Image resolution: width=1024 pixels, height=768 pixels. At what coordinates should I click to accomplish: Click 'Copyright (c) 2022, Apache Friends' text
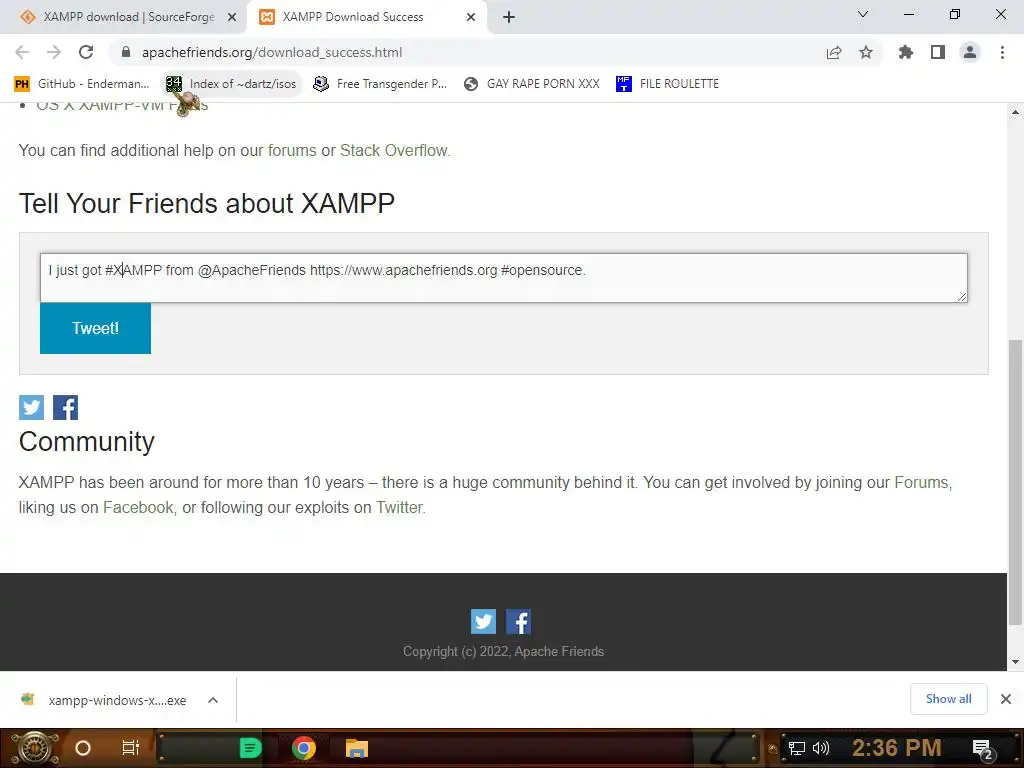(x=504, y=651)
